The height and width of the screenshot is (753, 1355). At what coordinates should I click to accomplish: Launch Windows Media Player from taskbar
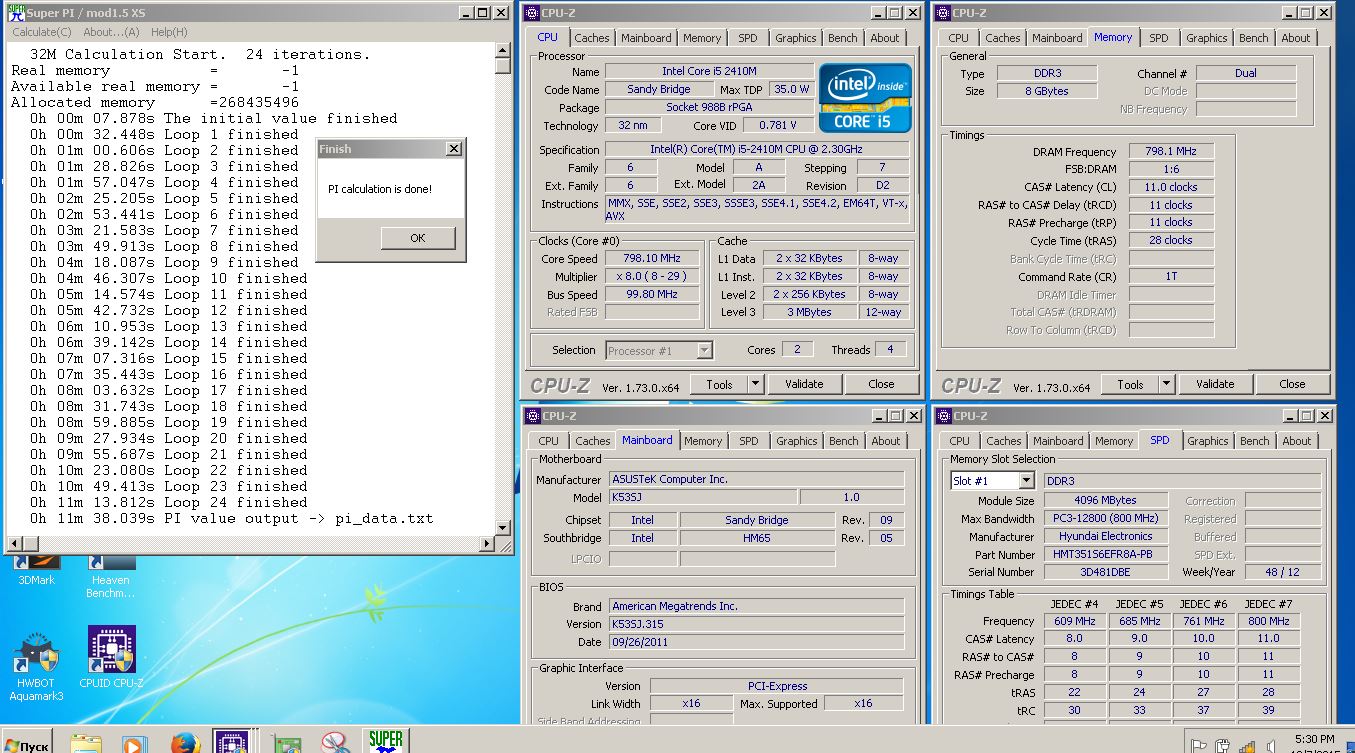133,744
